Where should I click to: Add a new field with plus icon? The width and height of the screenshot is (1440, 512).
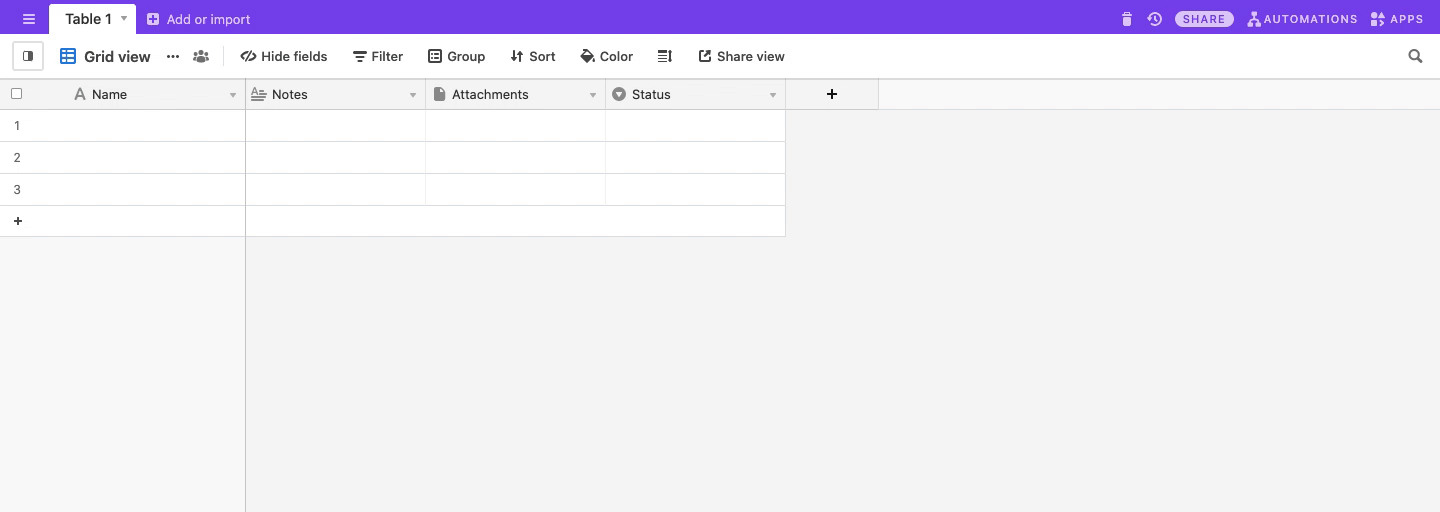832,94
